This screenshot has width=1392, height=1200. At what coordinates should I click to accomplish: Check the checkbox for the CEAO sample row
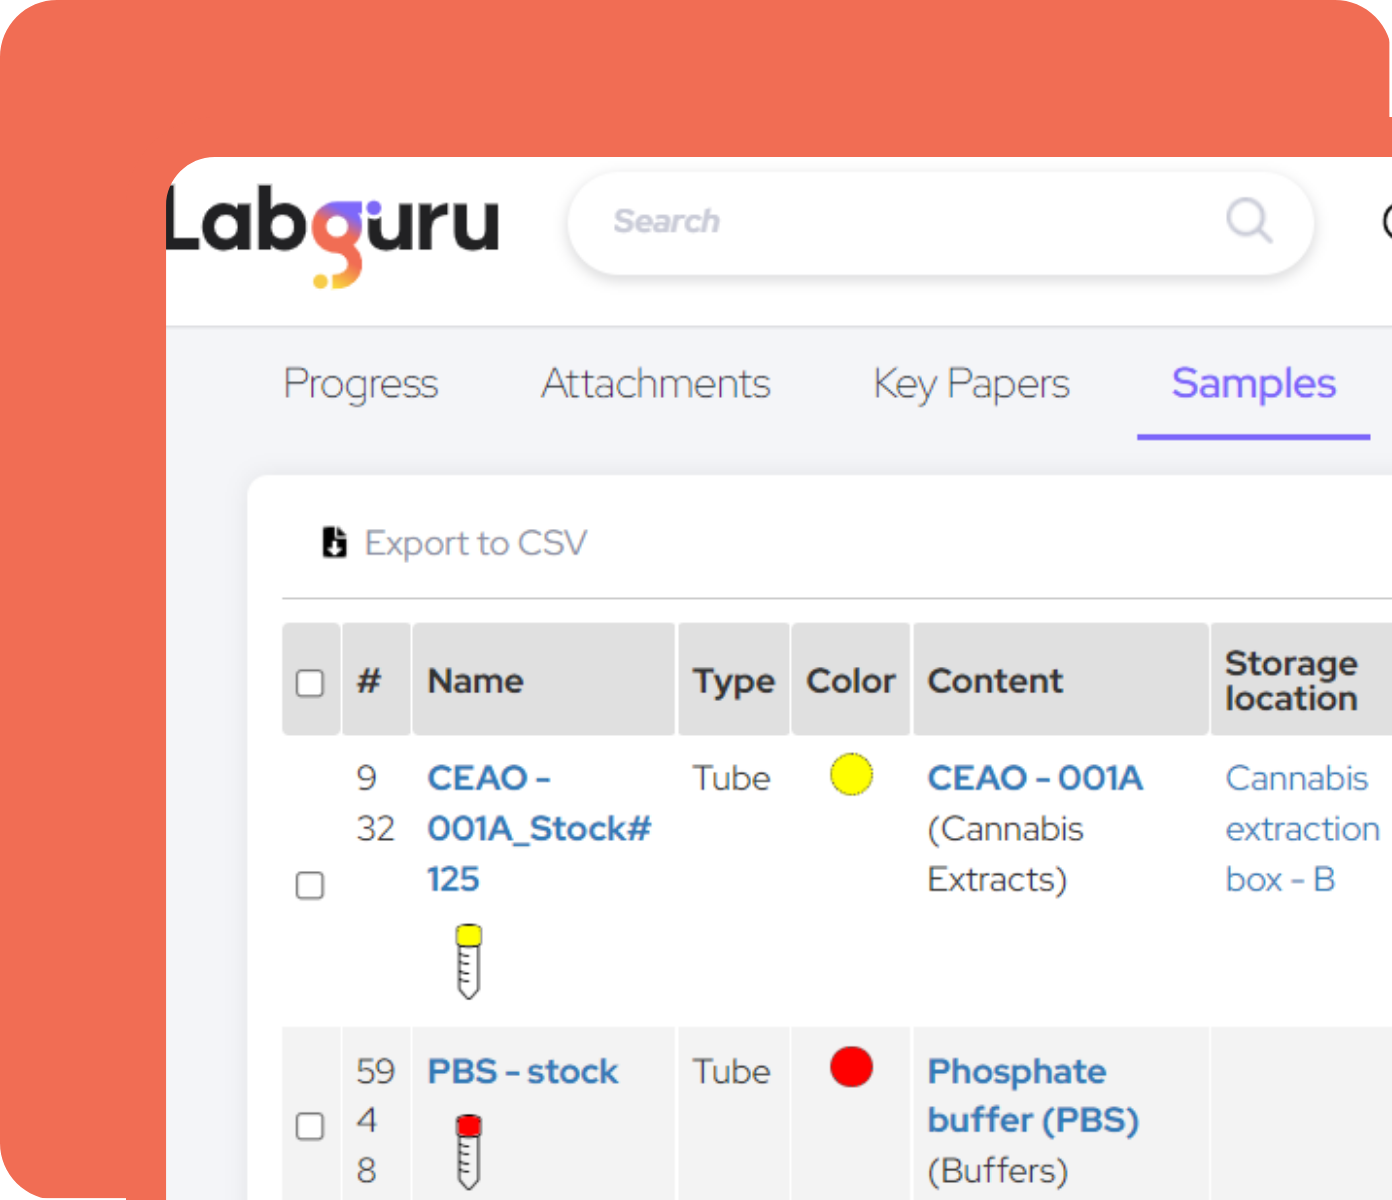[311, 886]
